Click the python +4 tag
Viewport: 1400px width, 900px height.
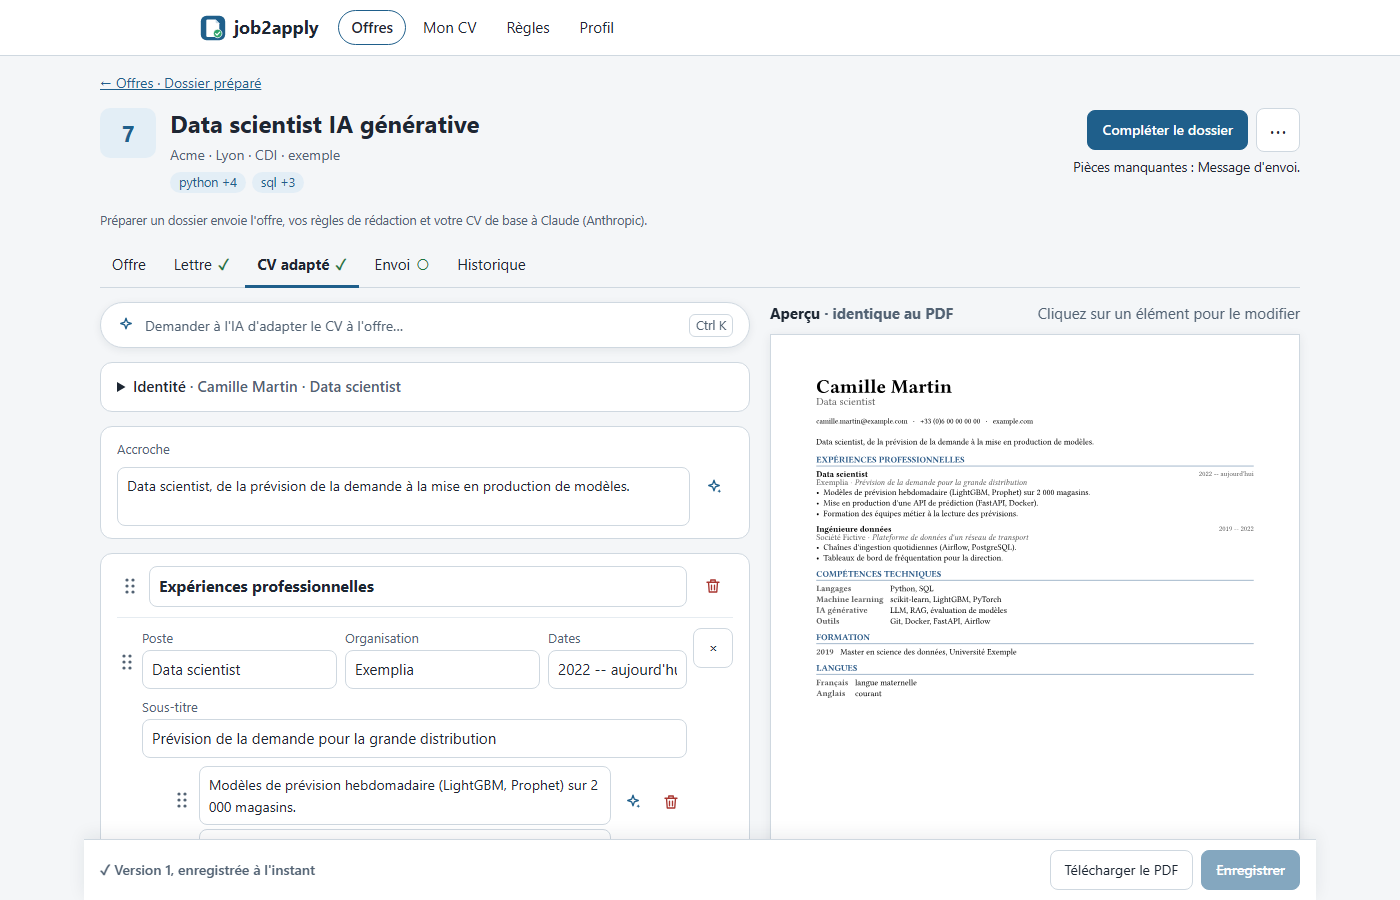208,182
